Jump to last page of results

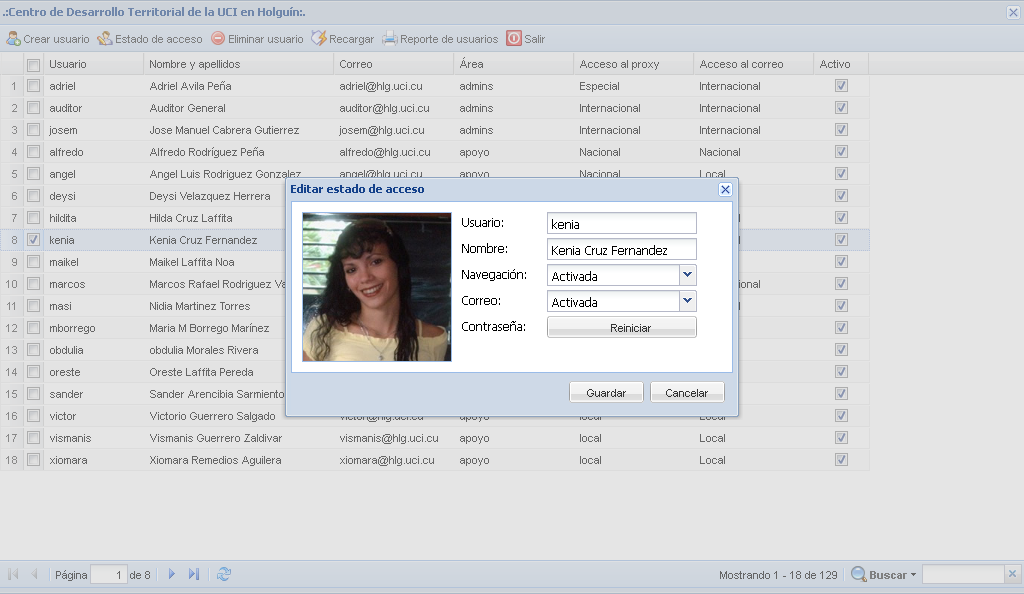(194, 574)
